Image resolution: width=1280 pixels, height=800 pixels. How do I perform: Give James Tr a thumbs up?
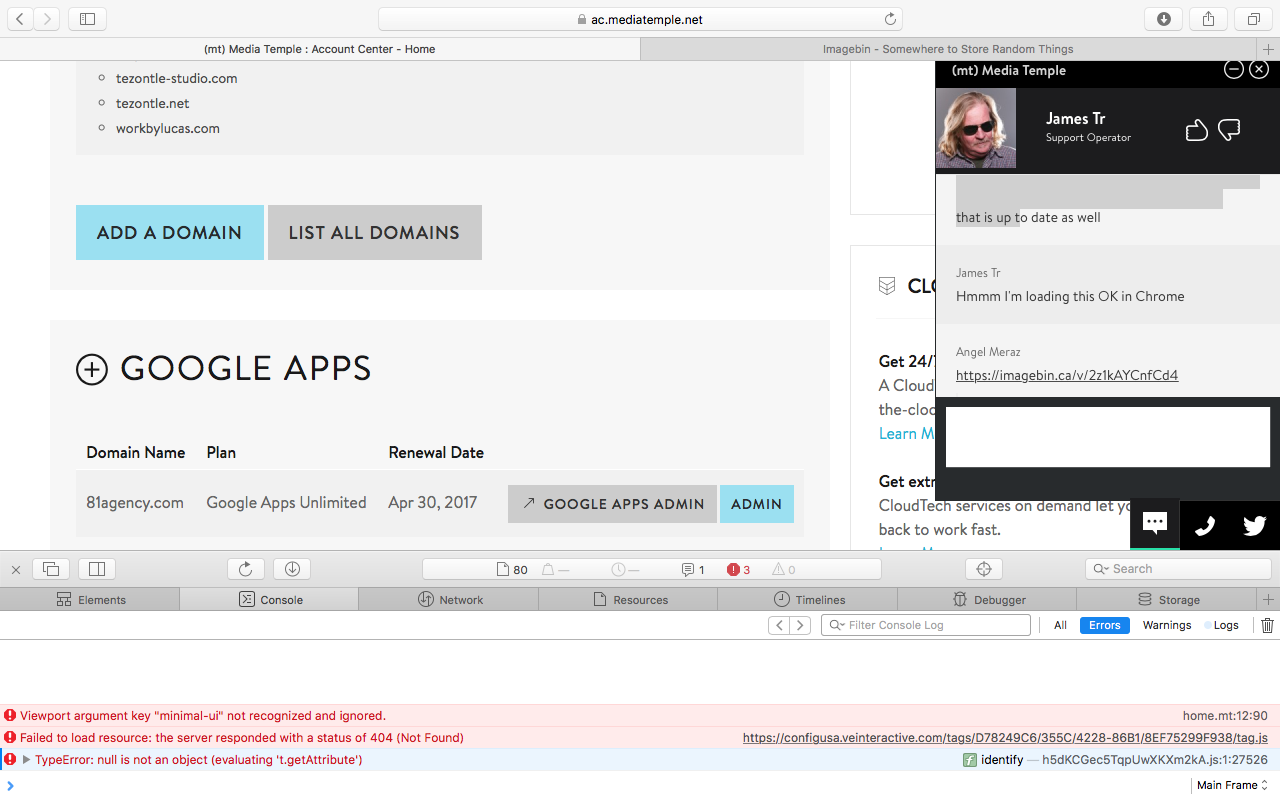1197,129
